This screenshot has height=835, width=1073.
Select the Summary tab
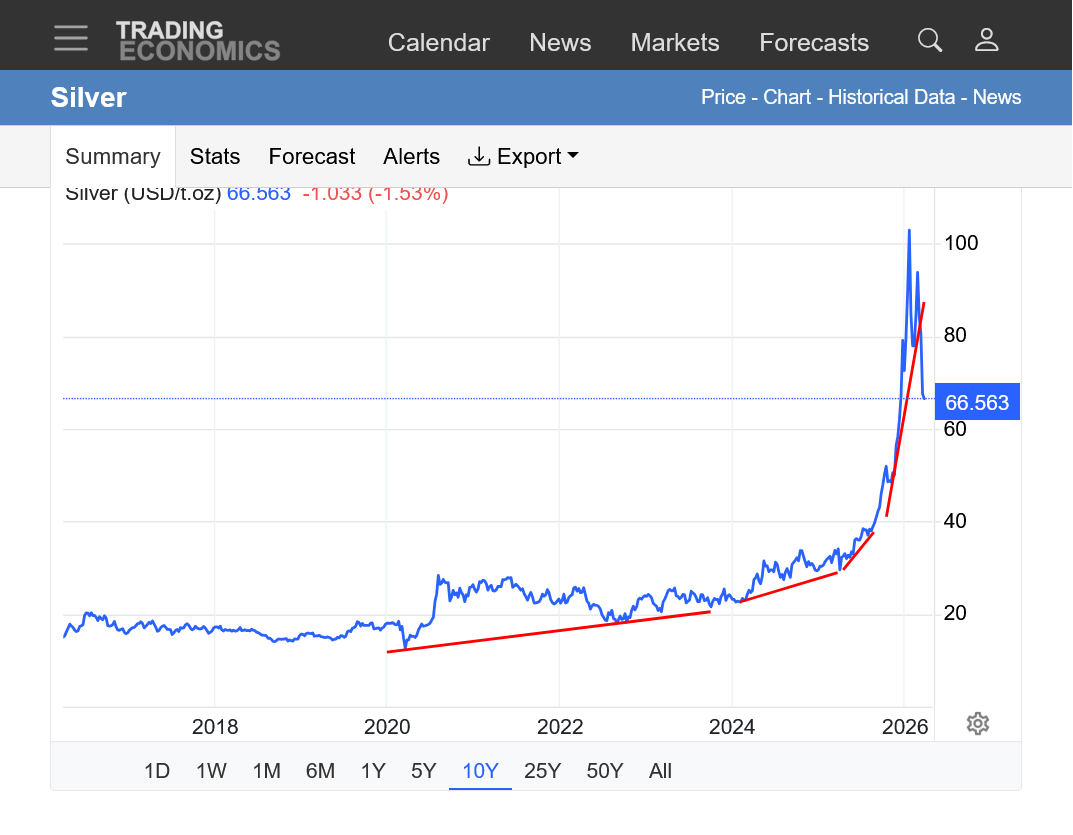(x=113, y=157)
